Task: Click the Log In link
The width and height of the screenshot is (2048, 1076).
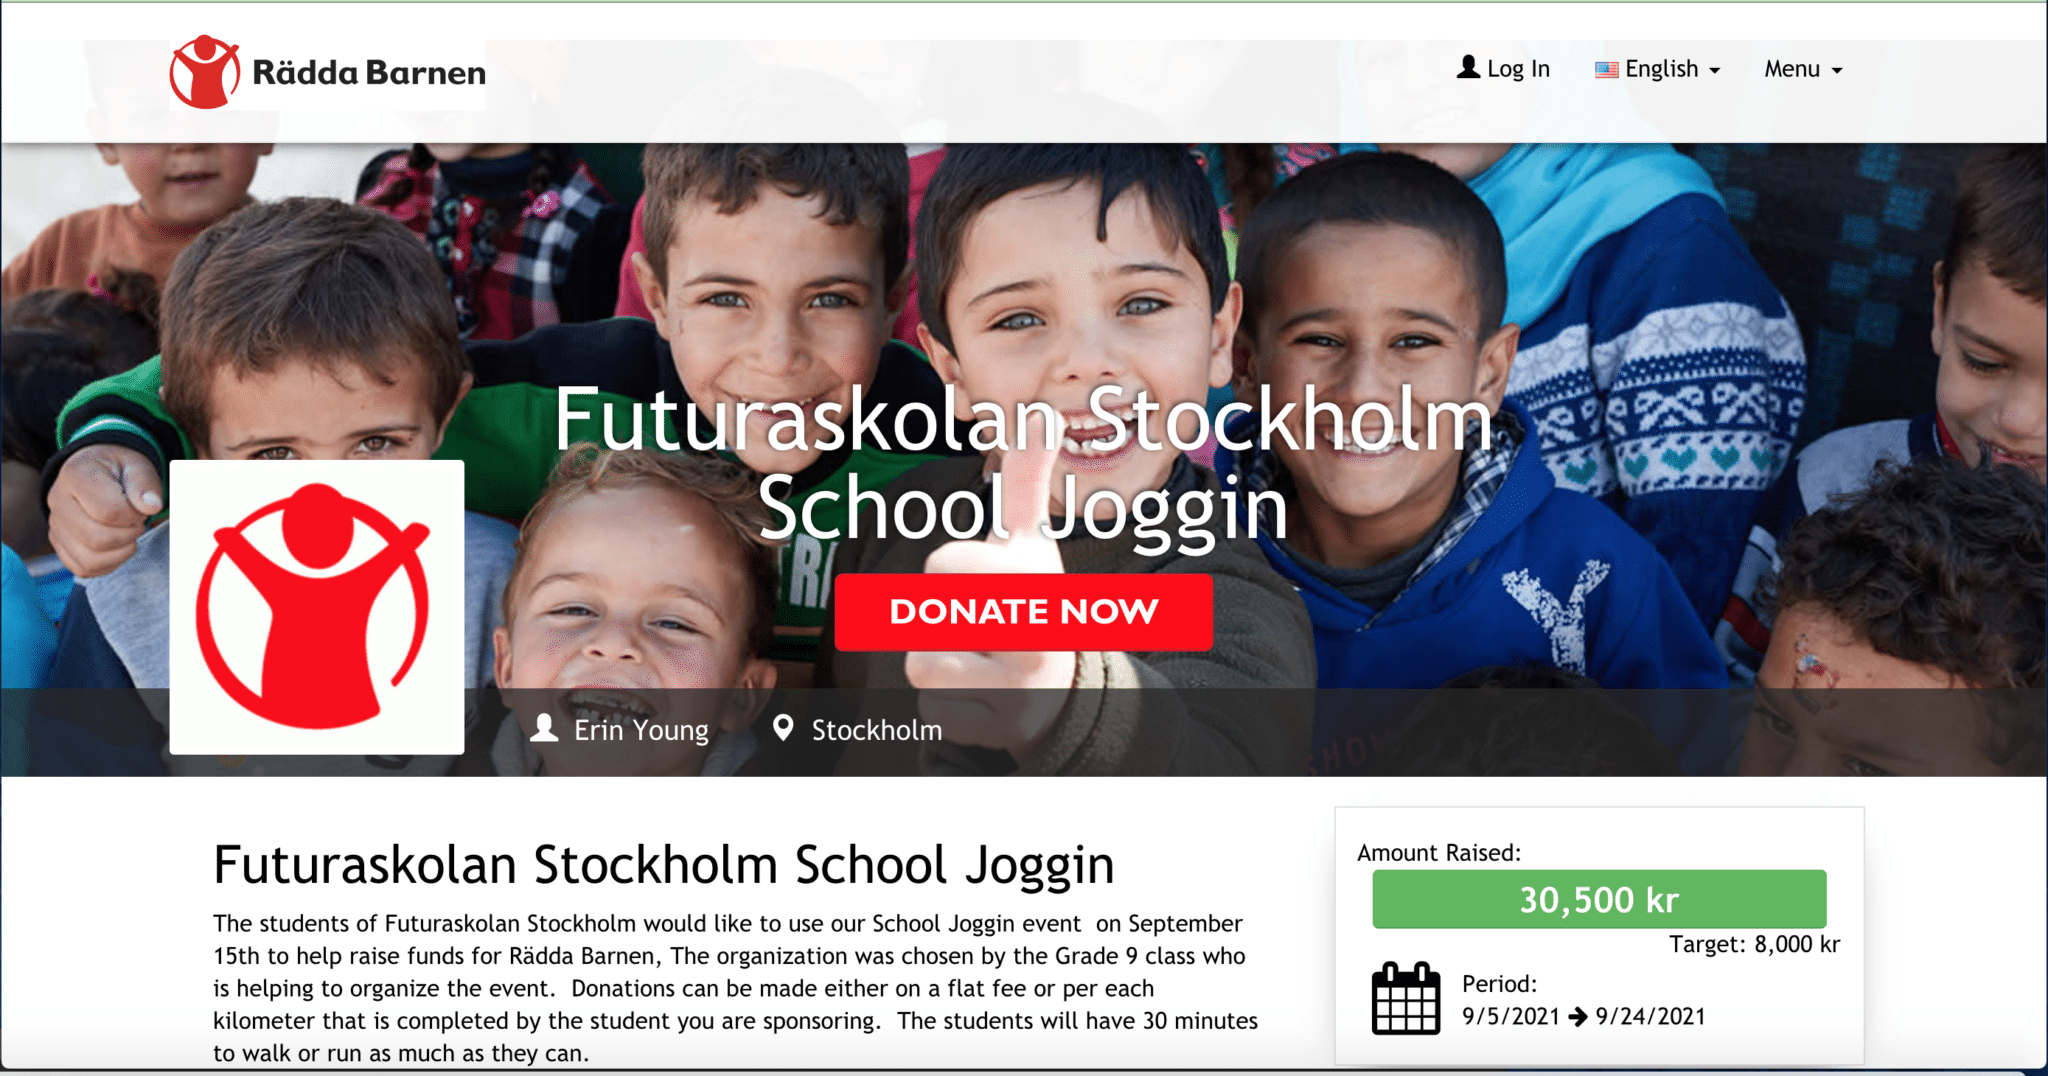Action: pos(1503,68)
